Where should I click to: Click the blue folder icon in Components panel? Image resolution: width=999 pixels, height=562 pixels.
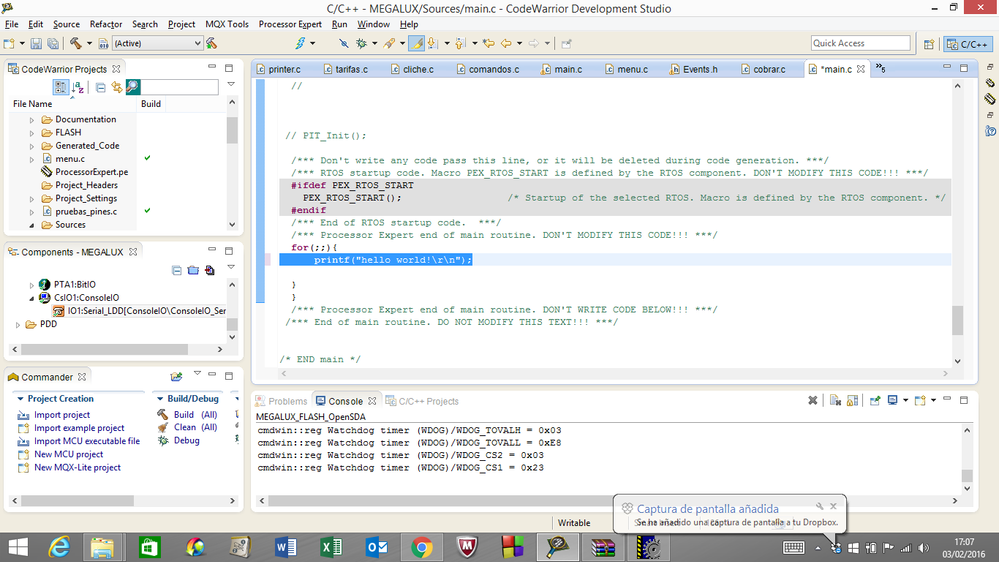[193, 270]
